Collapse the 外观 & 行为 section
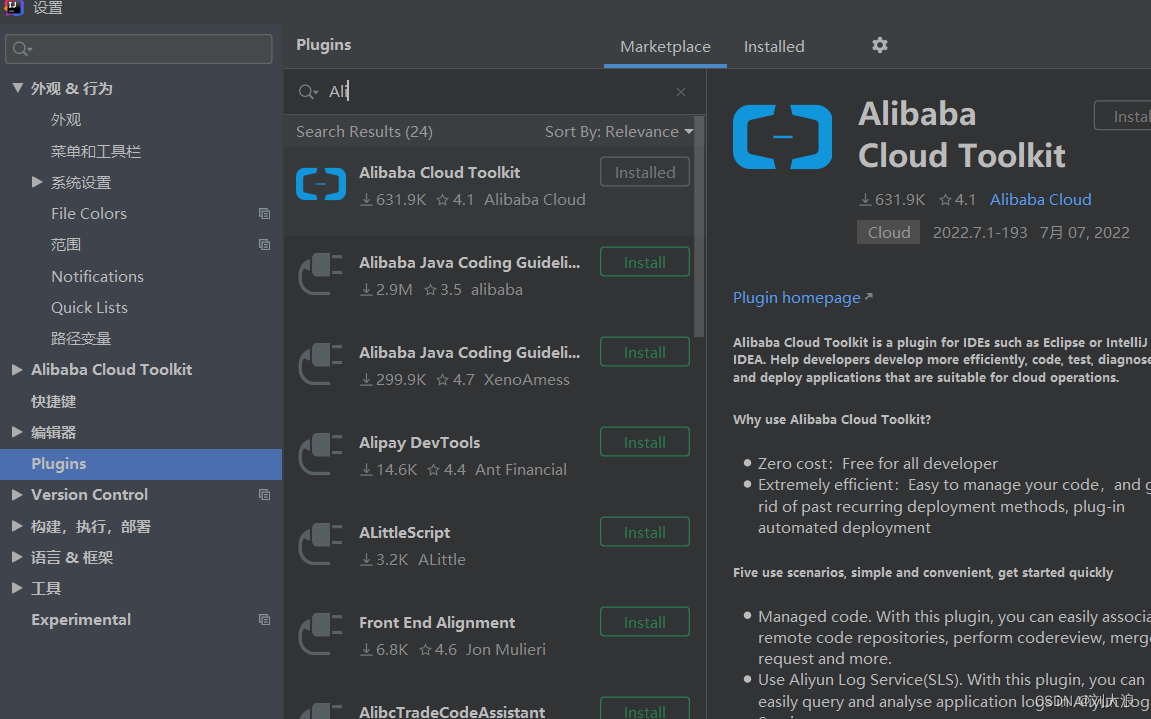Screen dimensions: 1151x719 [18, 88]
